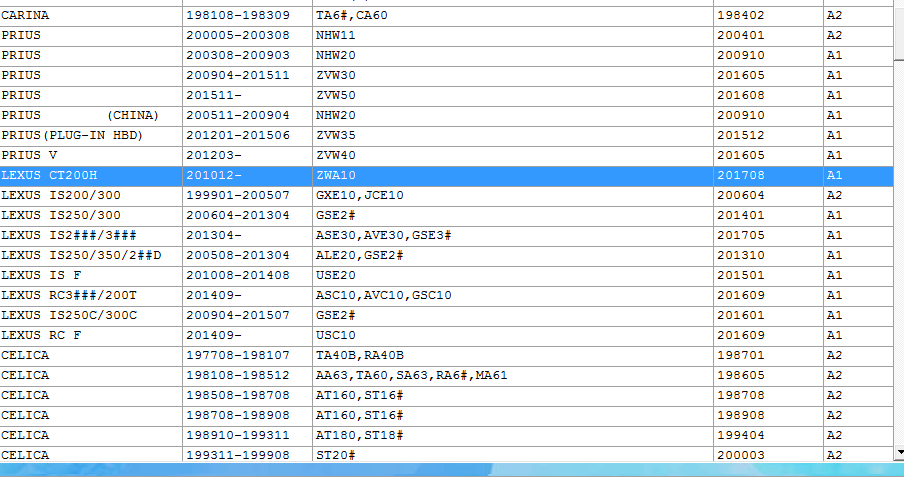
Task: Pick the LEXUS RC3###/200T row
Action: pyautogui.click(x=447, y=295)
